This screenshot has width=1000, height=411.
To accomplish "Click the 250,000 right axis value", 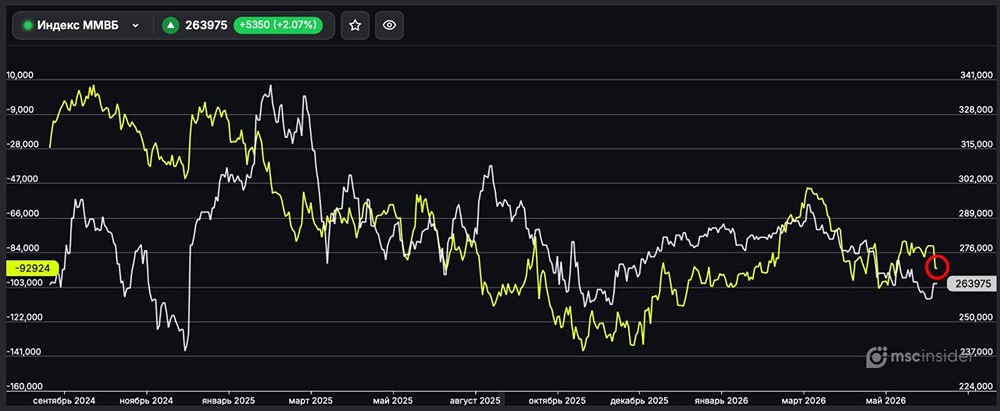I will point(975,317).
